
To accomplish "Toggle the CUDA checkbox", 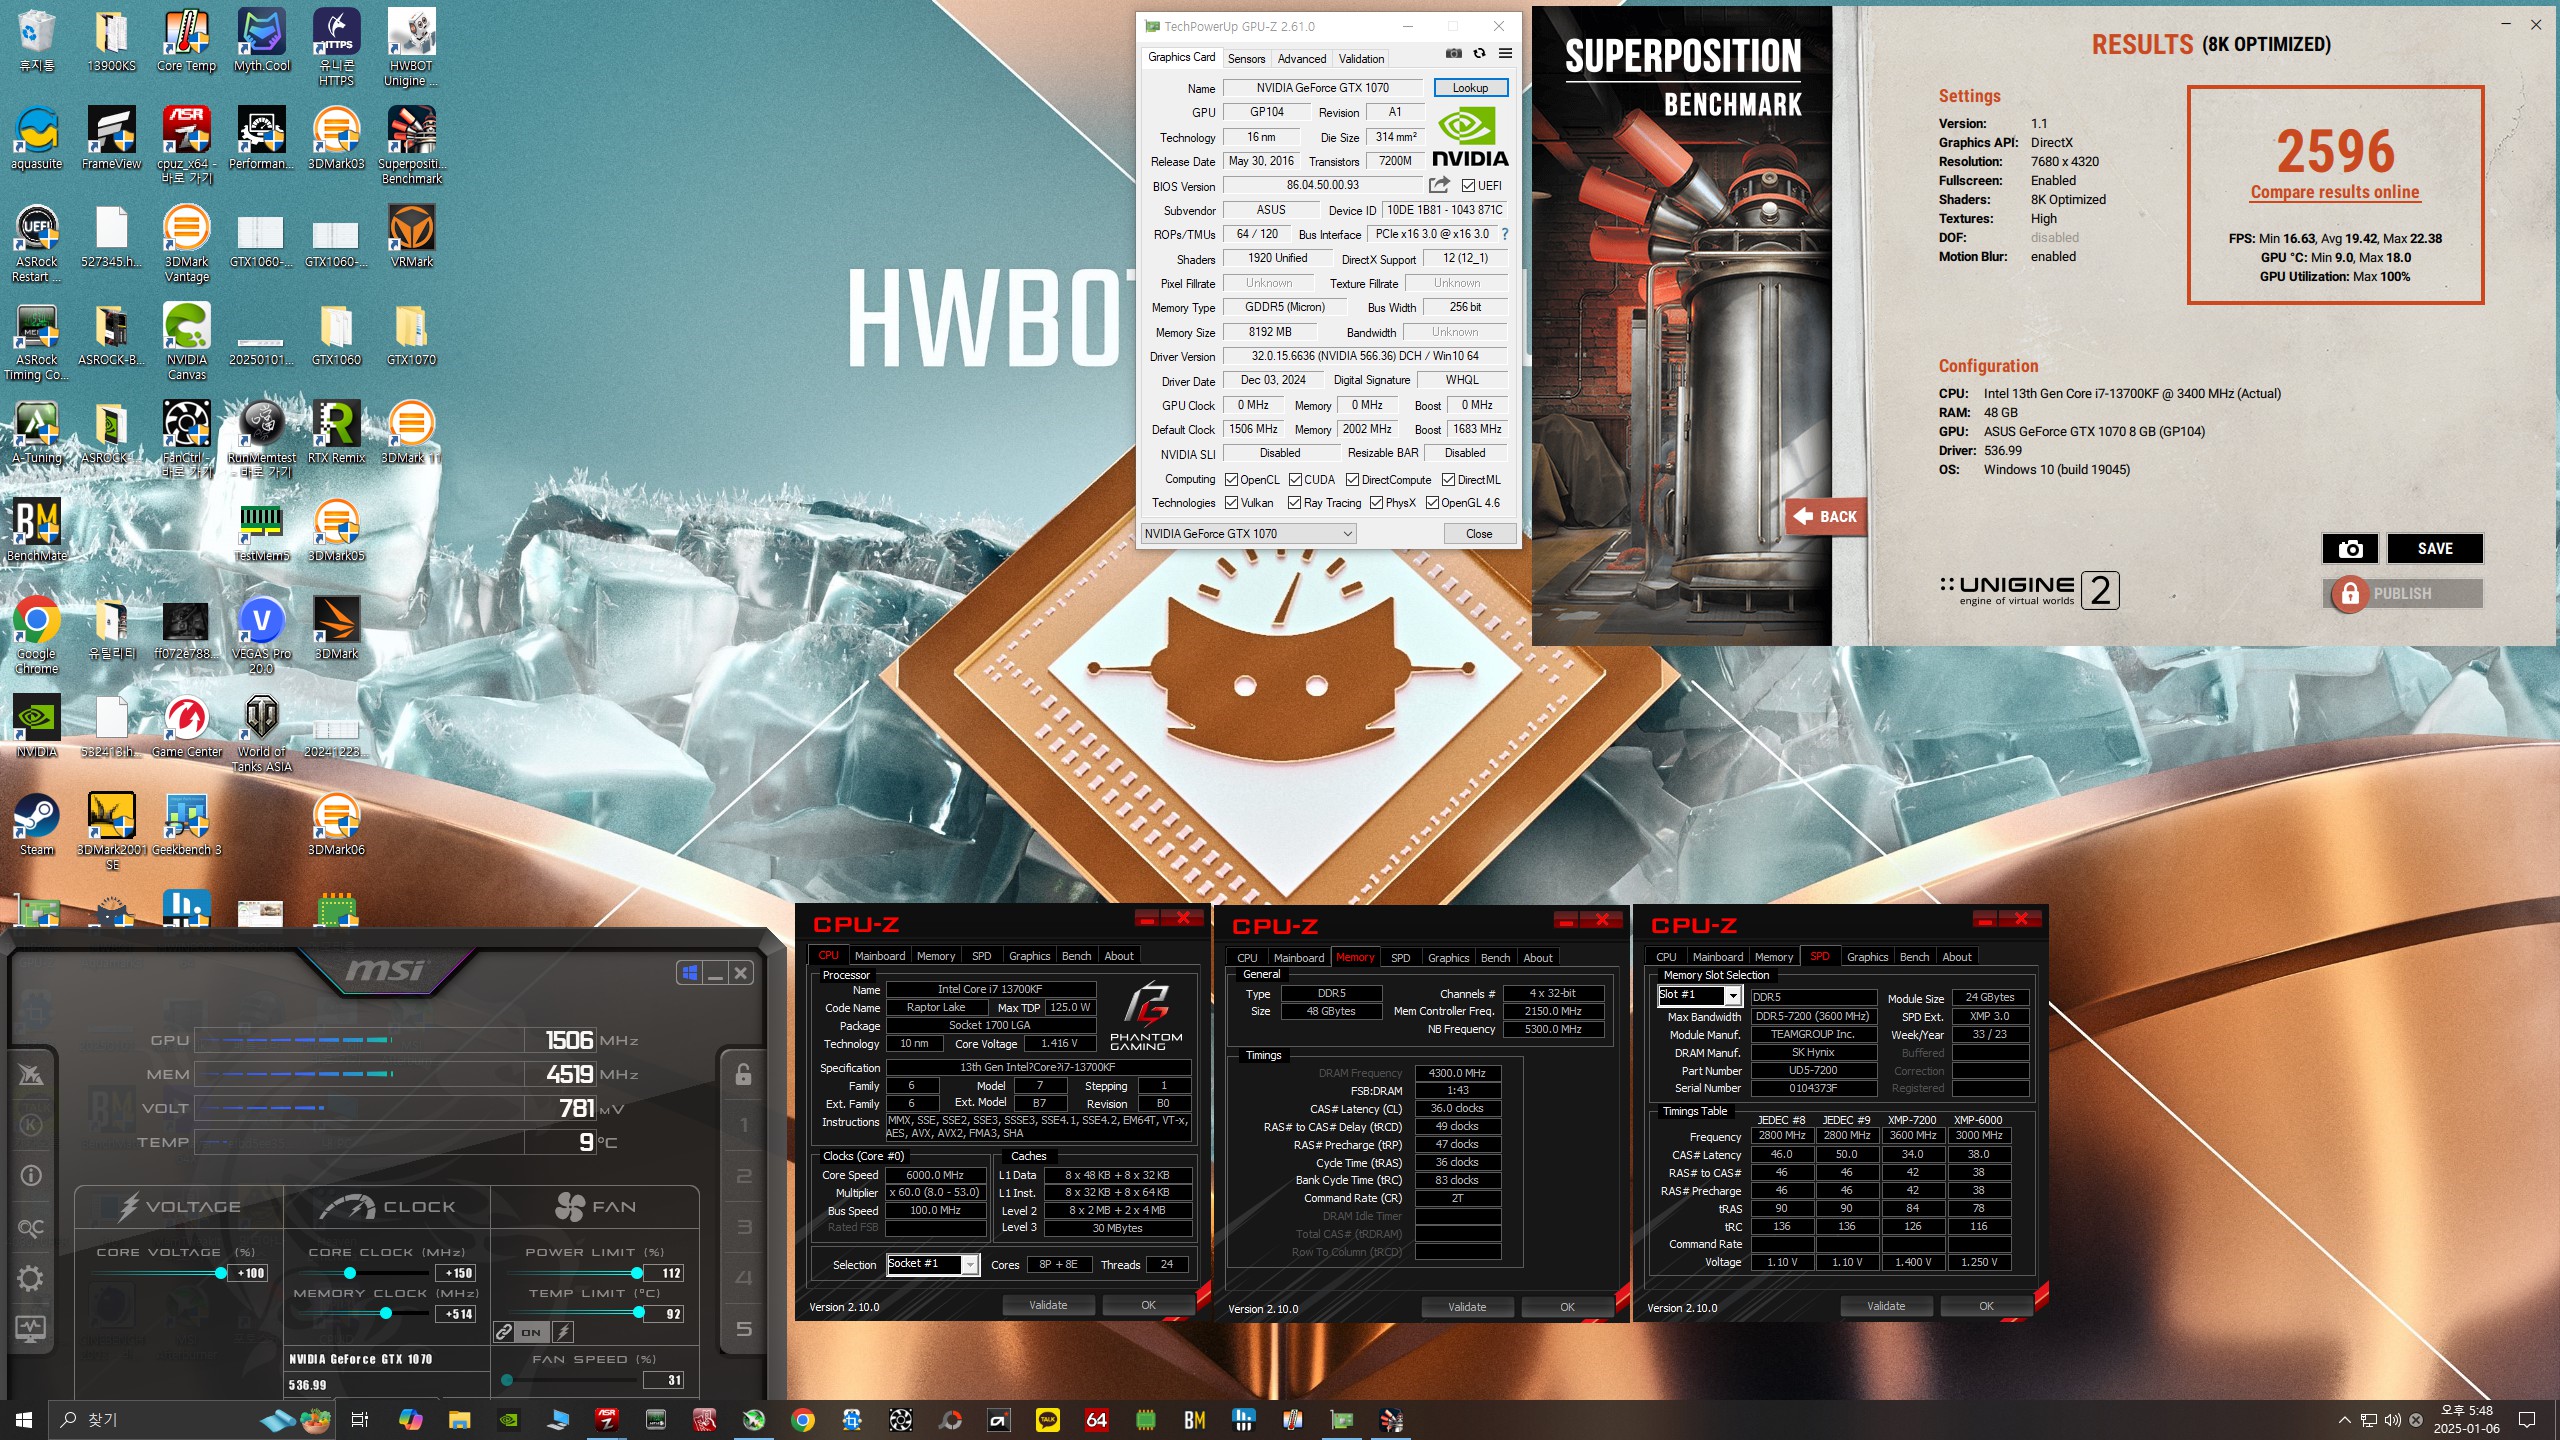I will 1295,480.
